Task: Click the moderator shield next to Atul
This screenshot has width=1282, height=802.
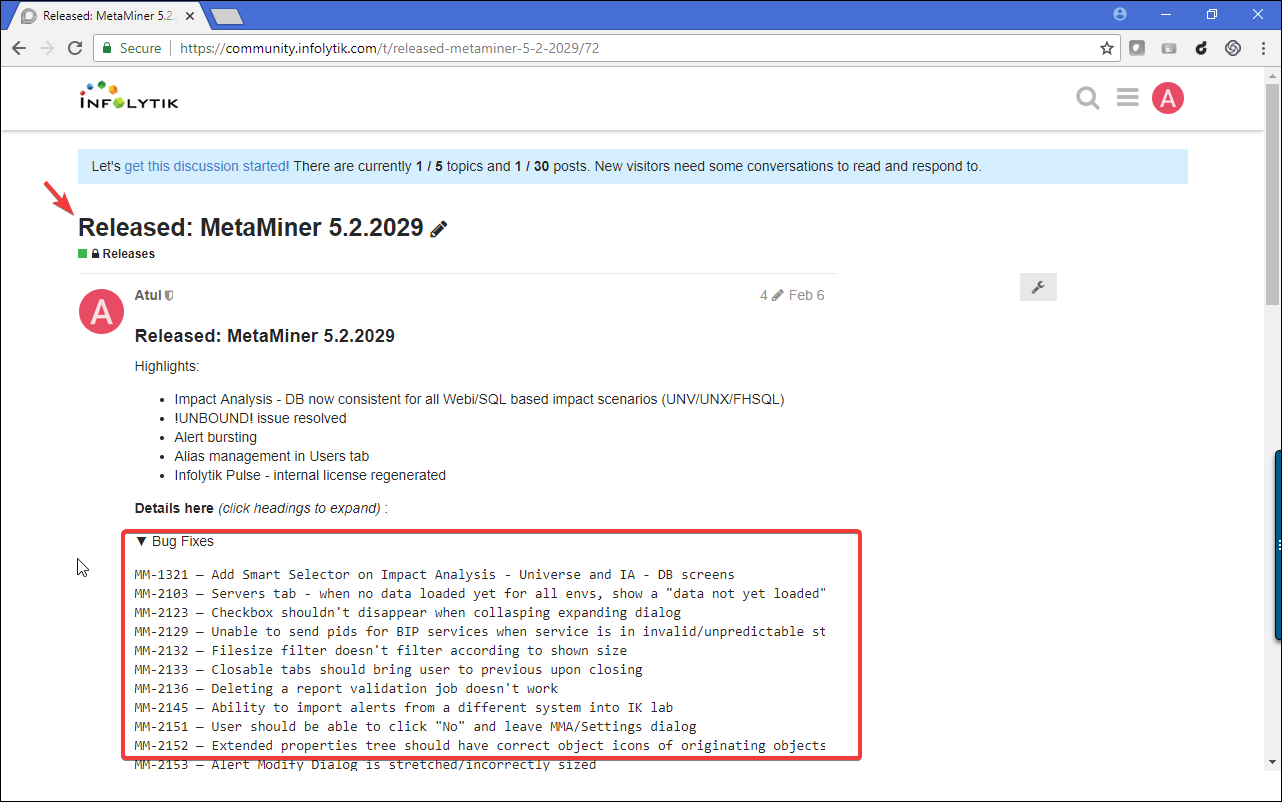Action: click(x=169, y=296)
